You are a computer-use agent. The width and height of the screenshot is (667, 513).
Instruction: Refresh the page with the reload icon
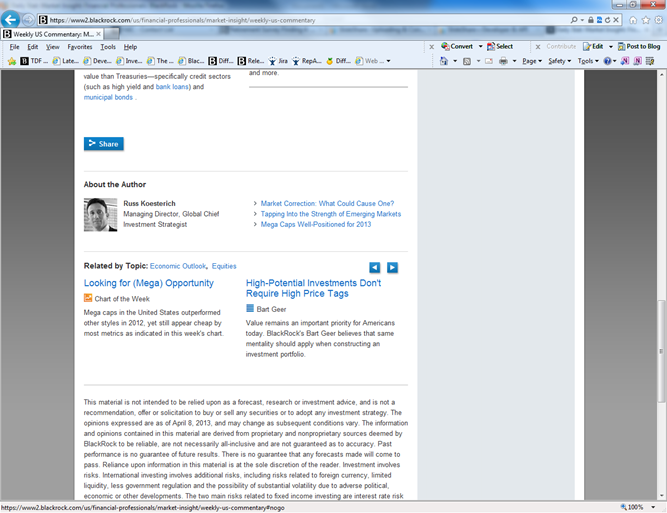tap(607, 20)
